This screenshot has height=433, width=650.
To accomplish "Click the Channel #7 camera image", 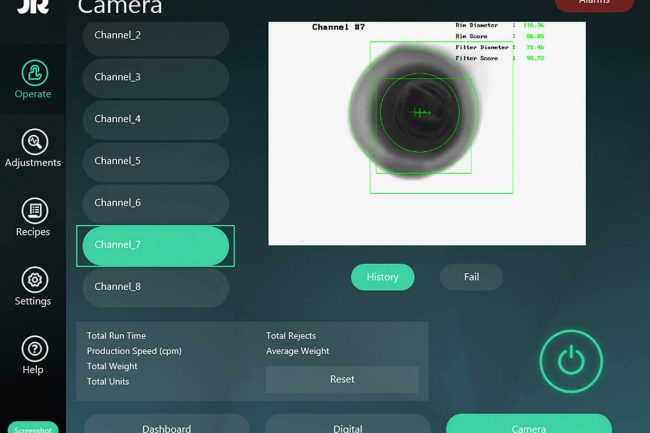I will click(426, 133).
